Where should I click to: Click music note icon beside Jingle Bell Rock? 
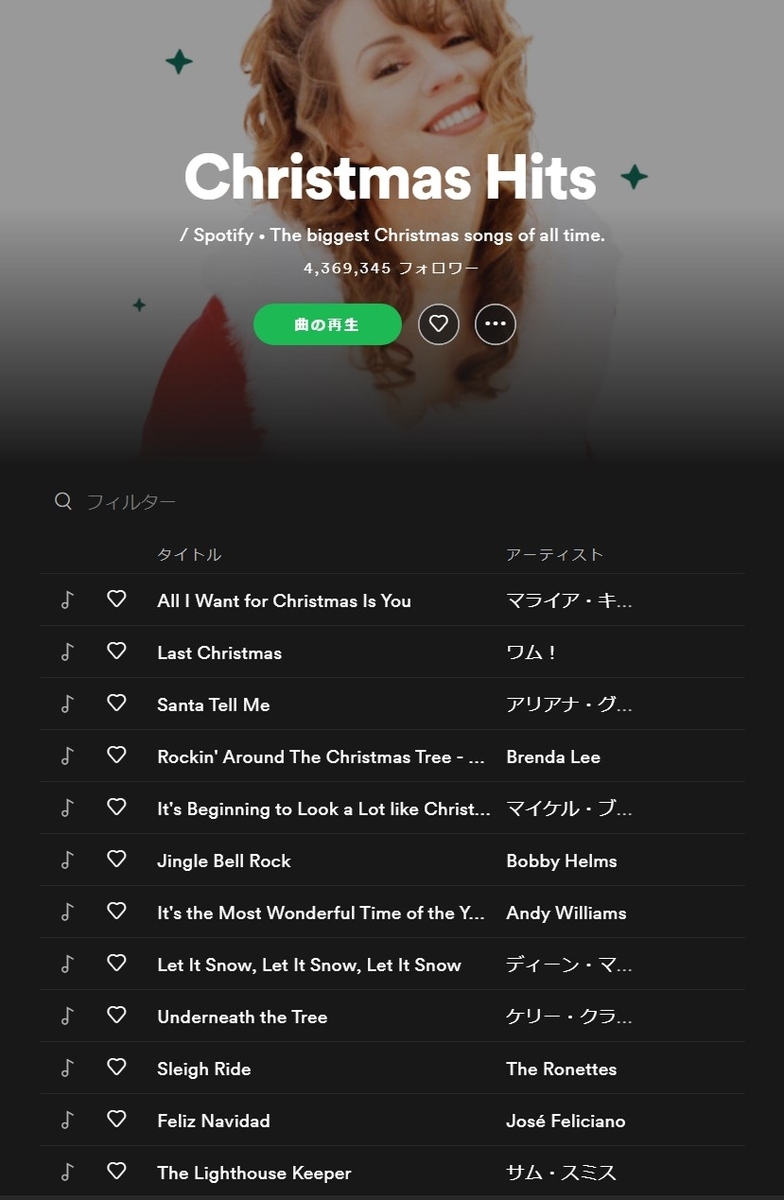67,859
